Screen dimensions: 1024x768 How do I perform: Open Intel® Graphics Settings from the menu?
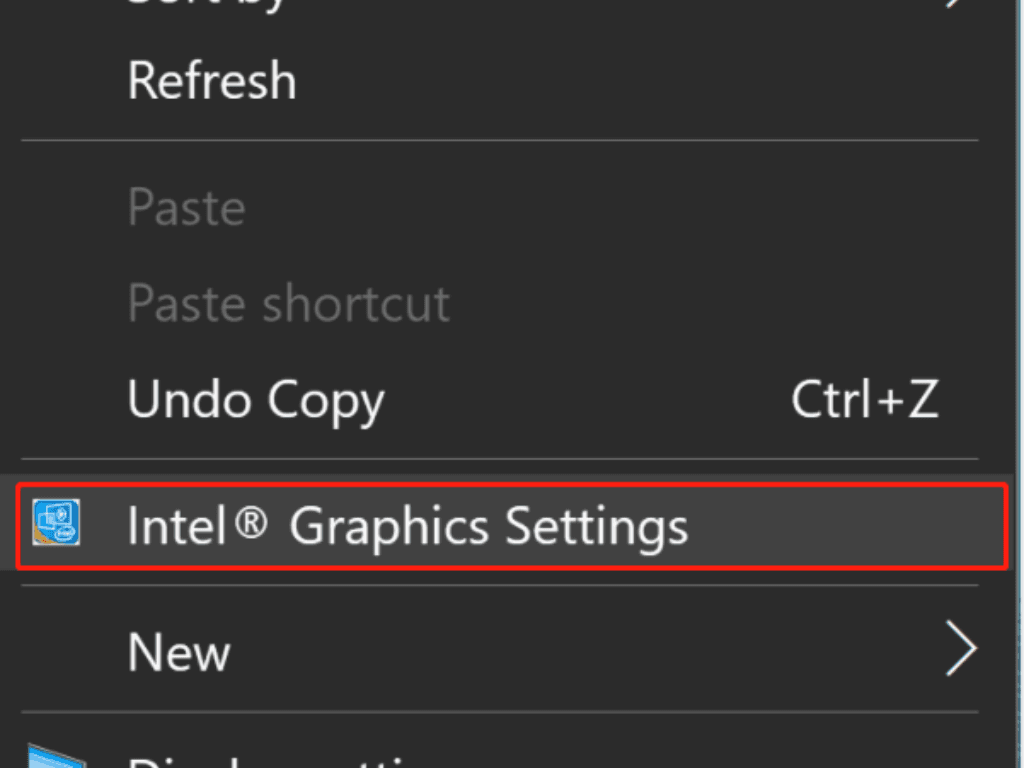(x=408, y=526)
